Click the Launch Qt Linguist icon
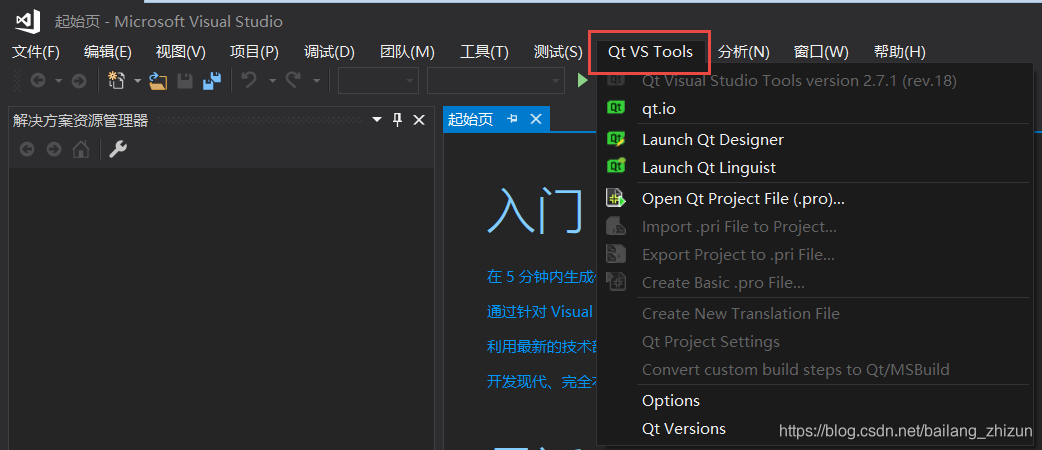1042x450 pixels. pyautogui.click(x=616, y=166)
